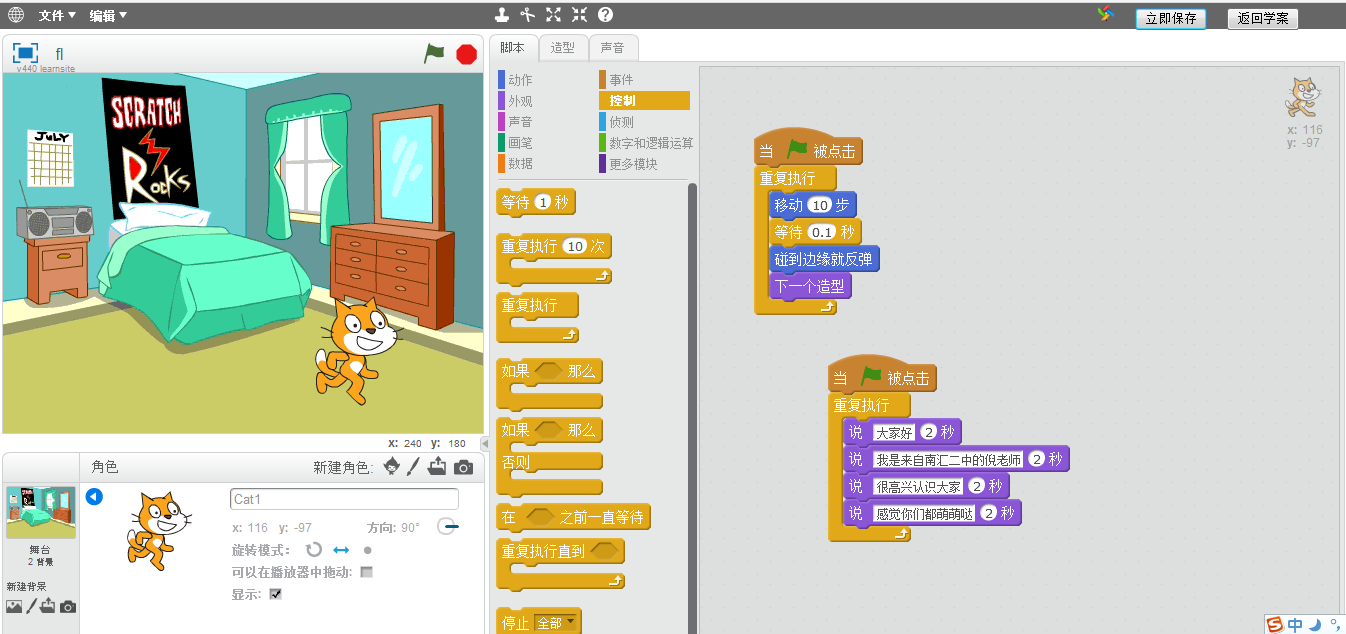Screen dimensions: 1346x634
Task: Select the 舞台 stage thumbnail
Action: pyautogui.click(x=40, y=512)
